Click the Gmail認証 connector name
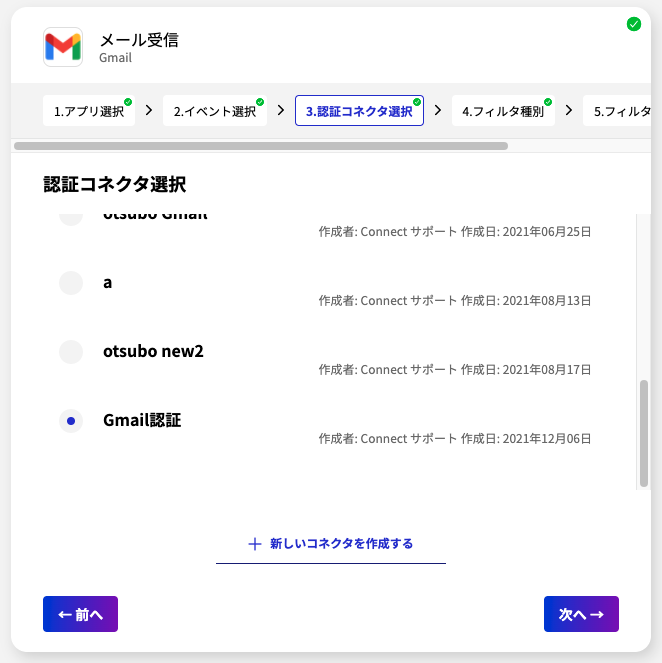 142,420
